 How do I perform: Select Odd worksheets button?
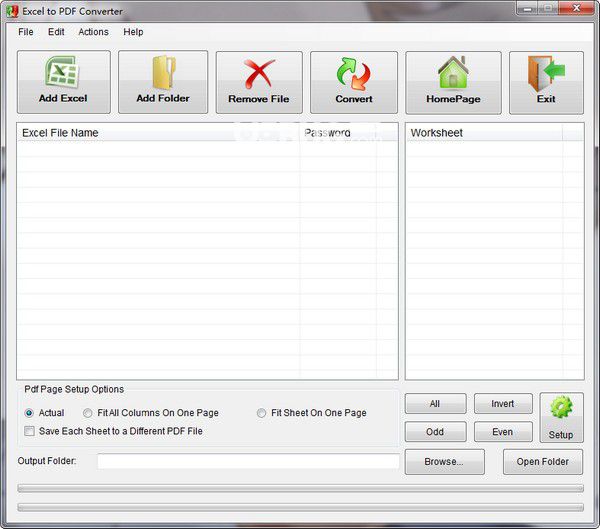pos(435,432)
